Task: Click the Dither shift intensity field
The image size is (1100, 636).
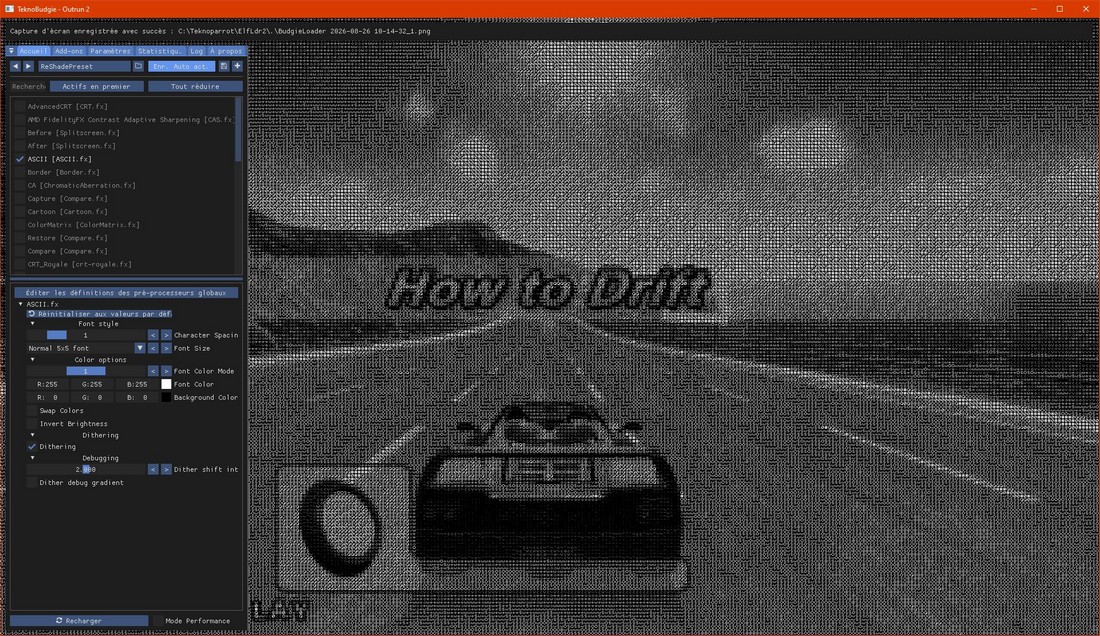Action: pos(86,469)
